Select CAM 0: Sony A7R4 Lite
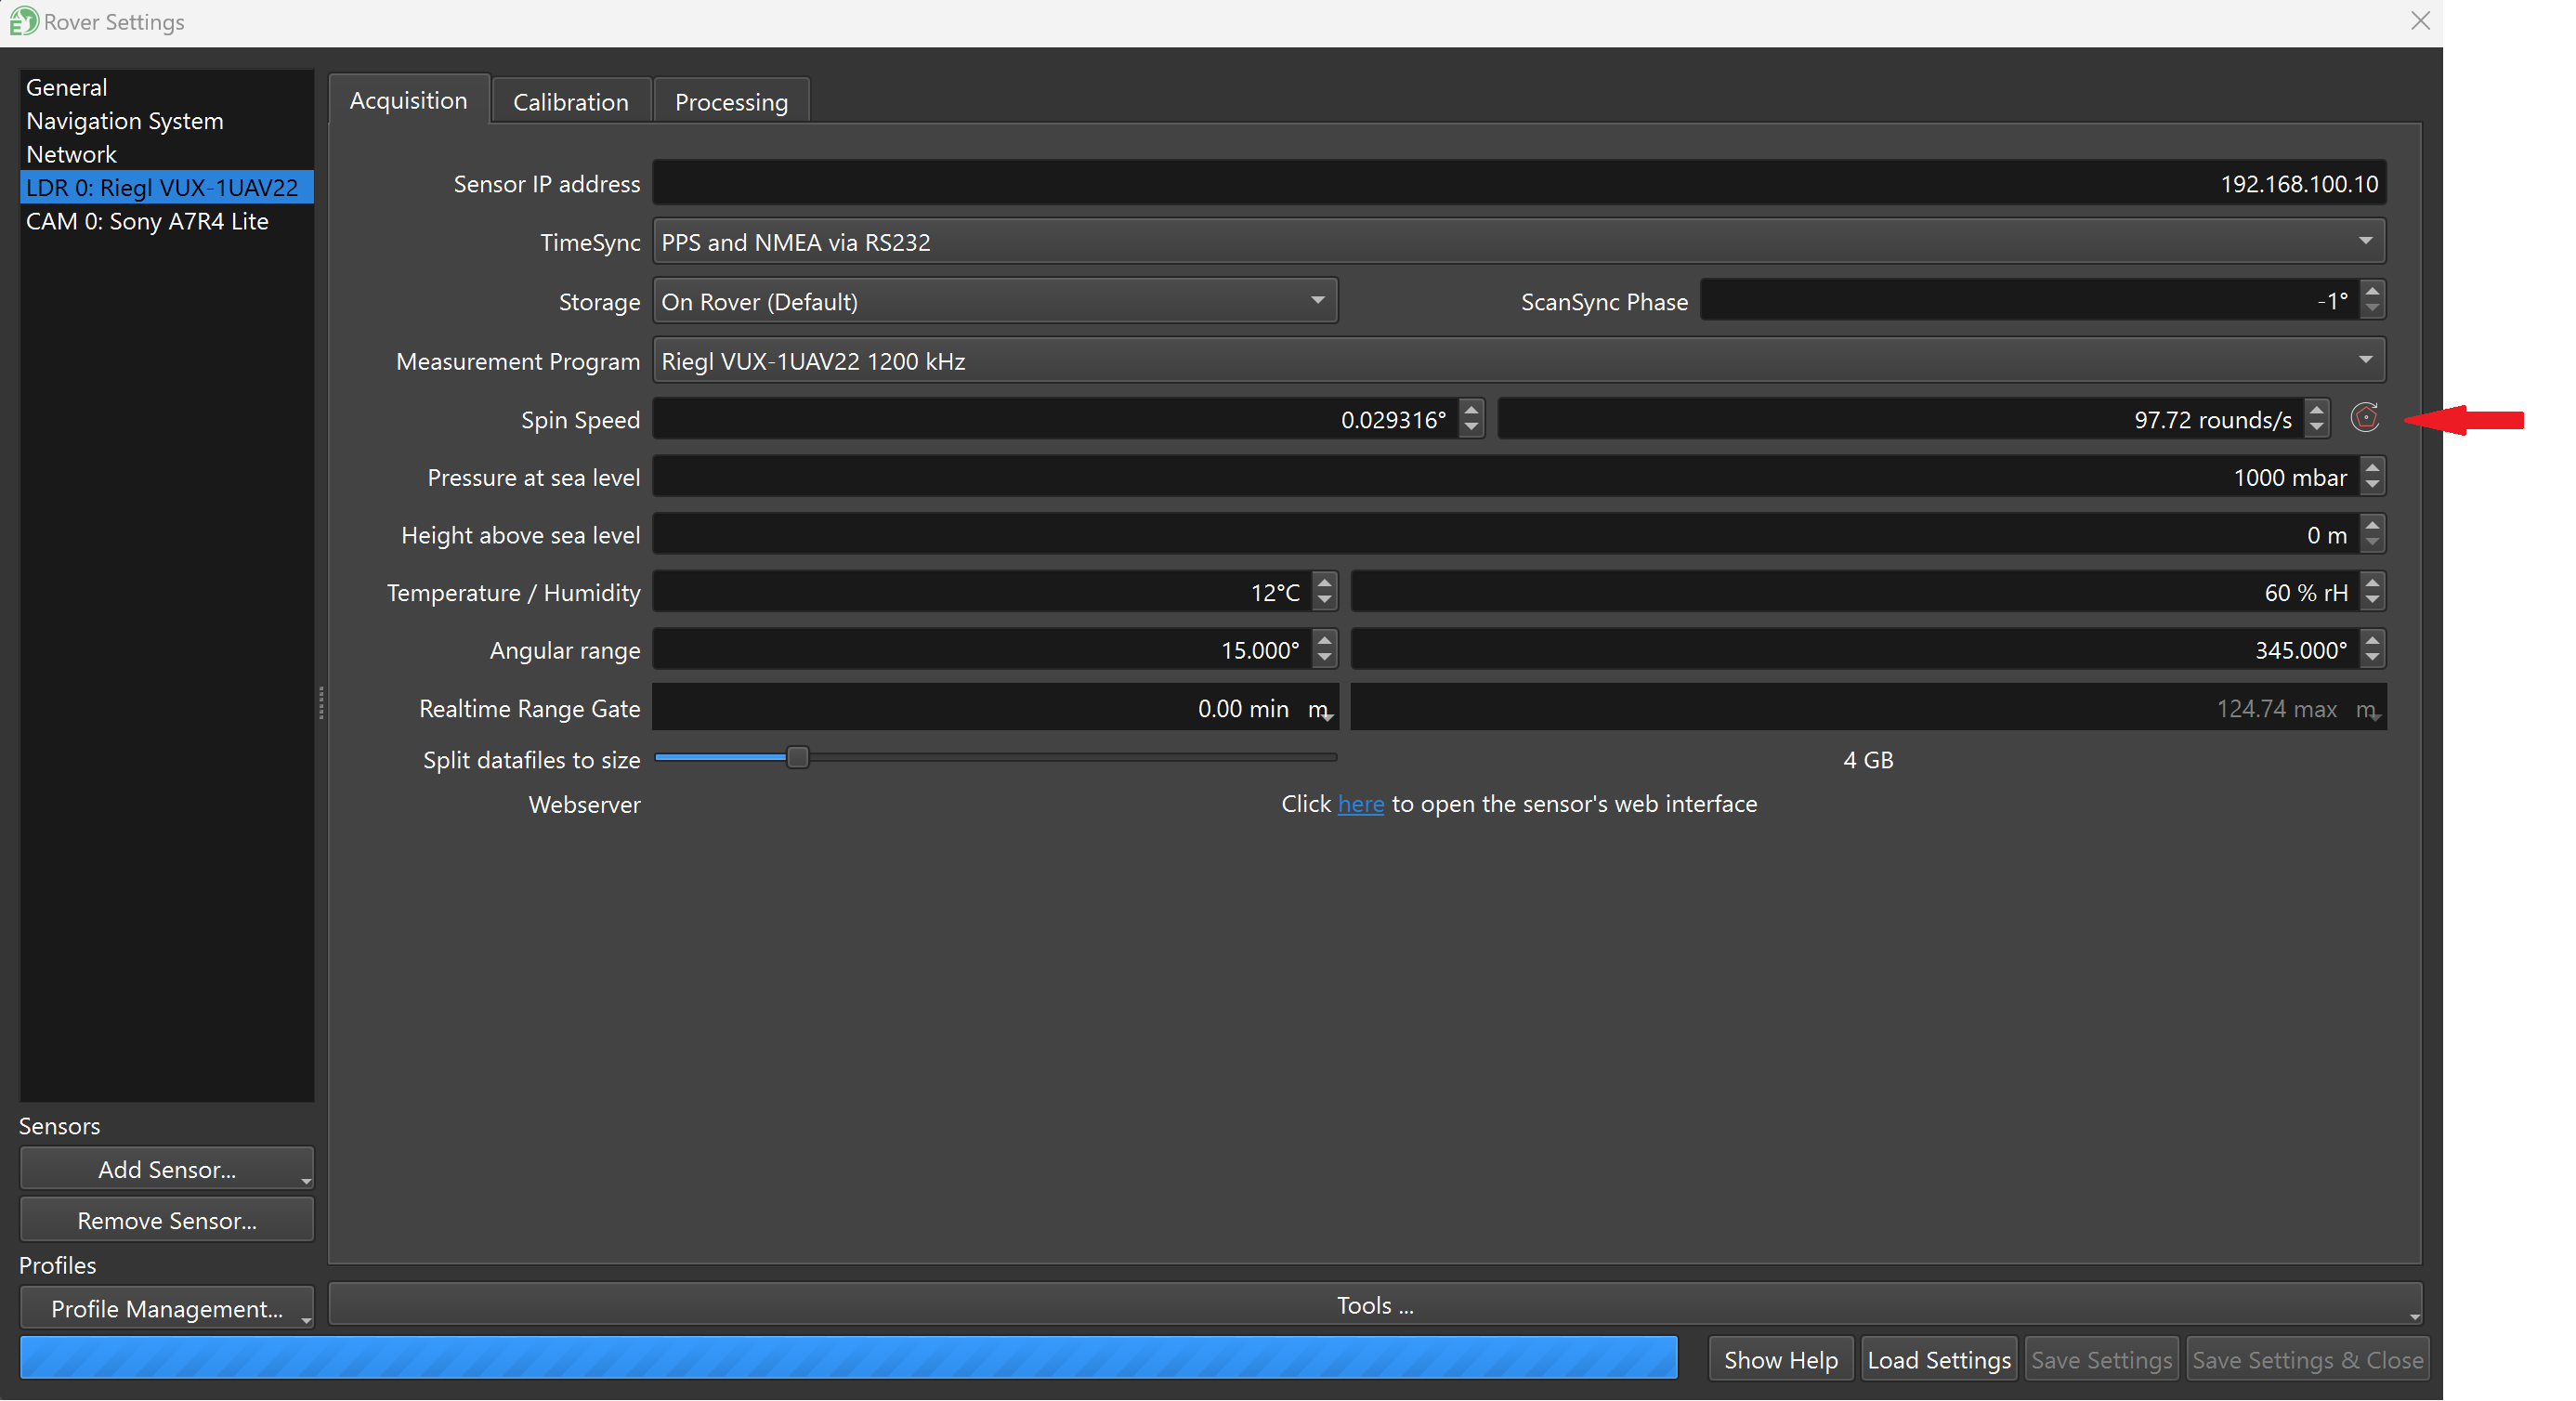The width and height of the screenshot is (2576, 1401). pos(147,221)
